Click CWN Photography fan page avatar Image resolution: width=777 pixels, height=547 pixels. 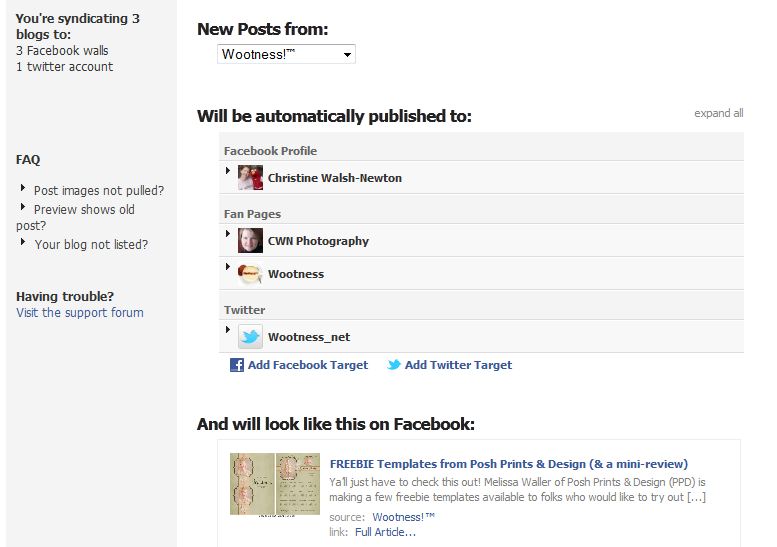tap(250, 240)
